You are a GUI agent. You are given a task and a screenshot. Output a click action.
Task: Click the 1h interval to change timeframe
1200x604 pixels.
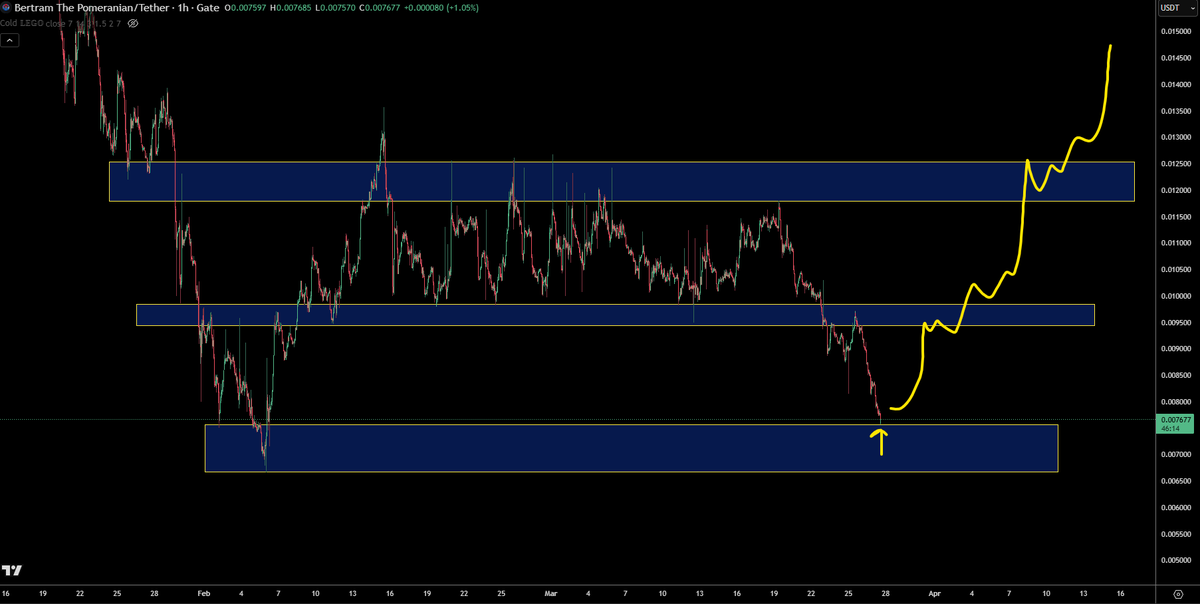click(x=182, y=8)
